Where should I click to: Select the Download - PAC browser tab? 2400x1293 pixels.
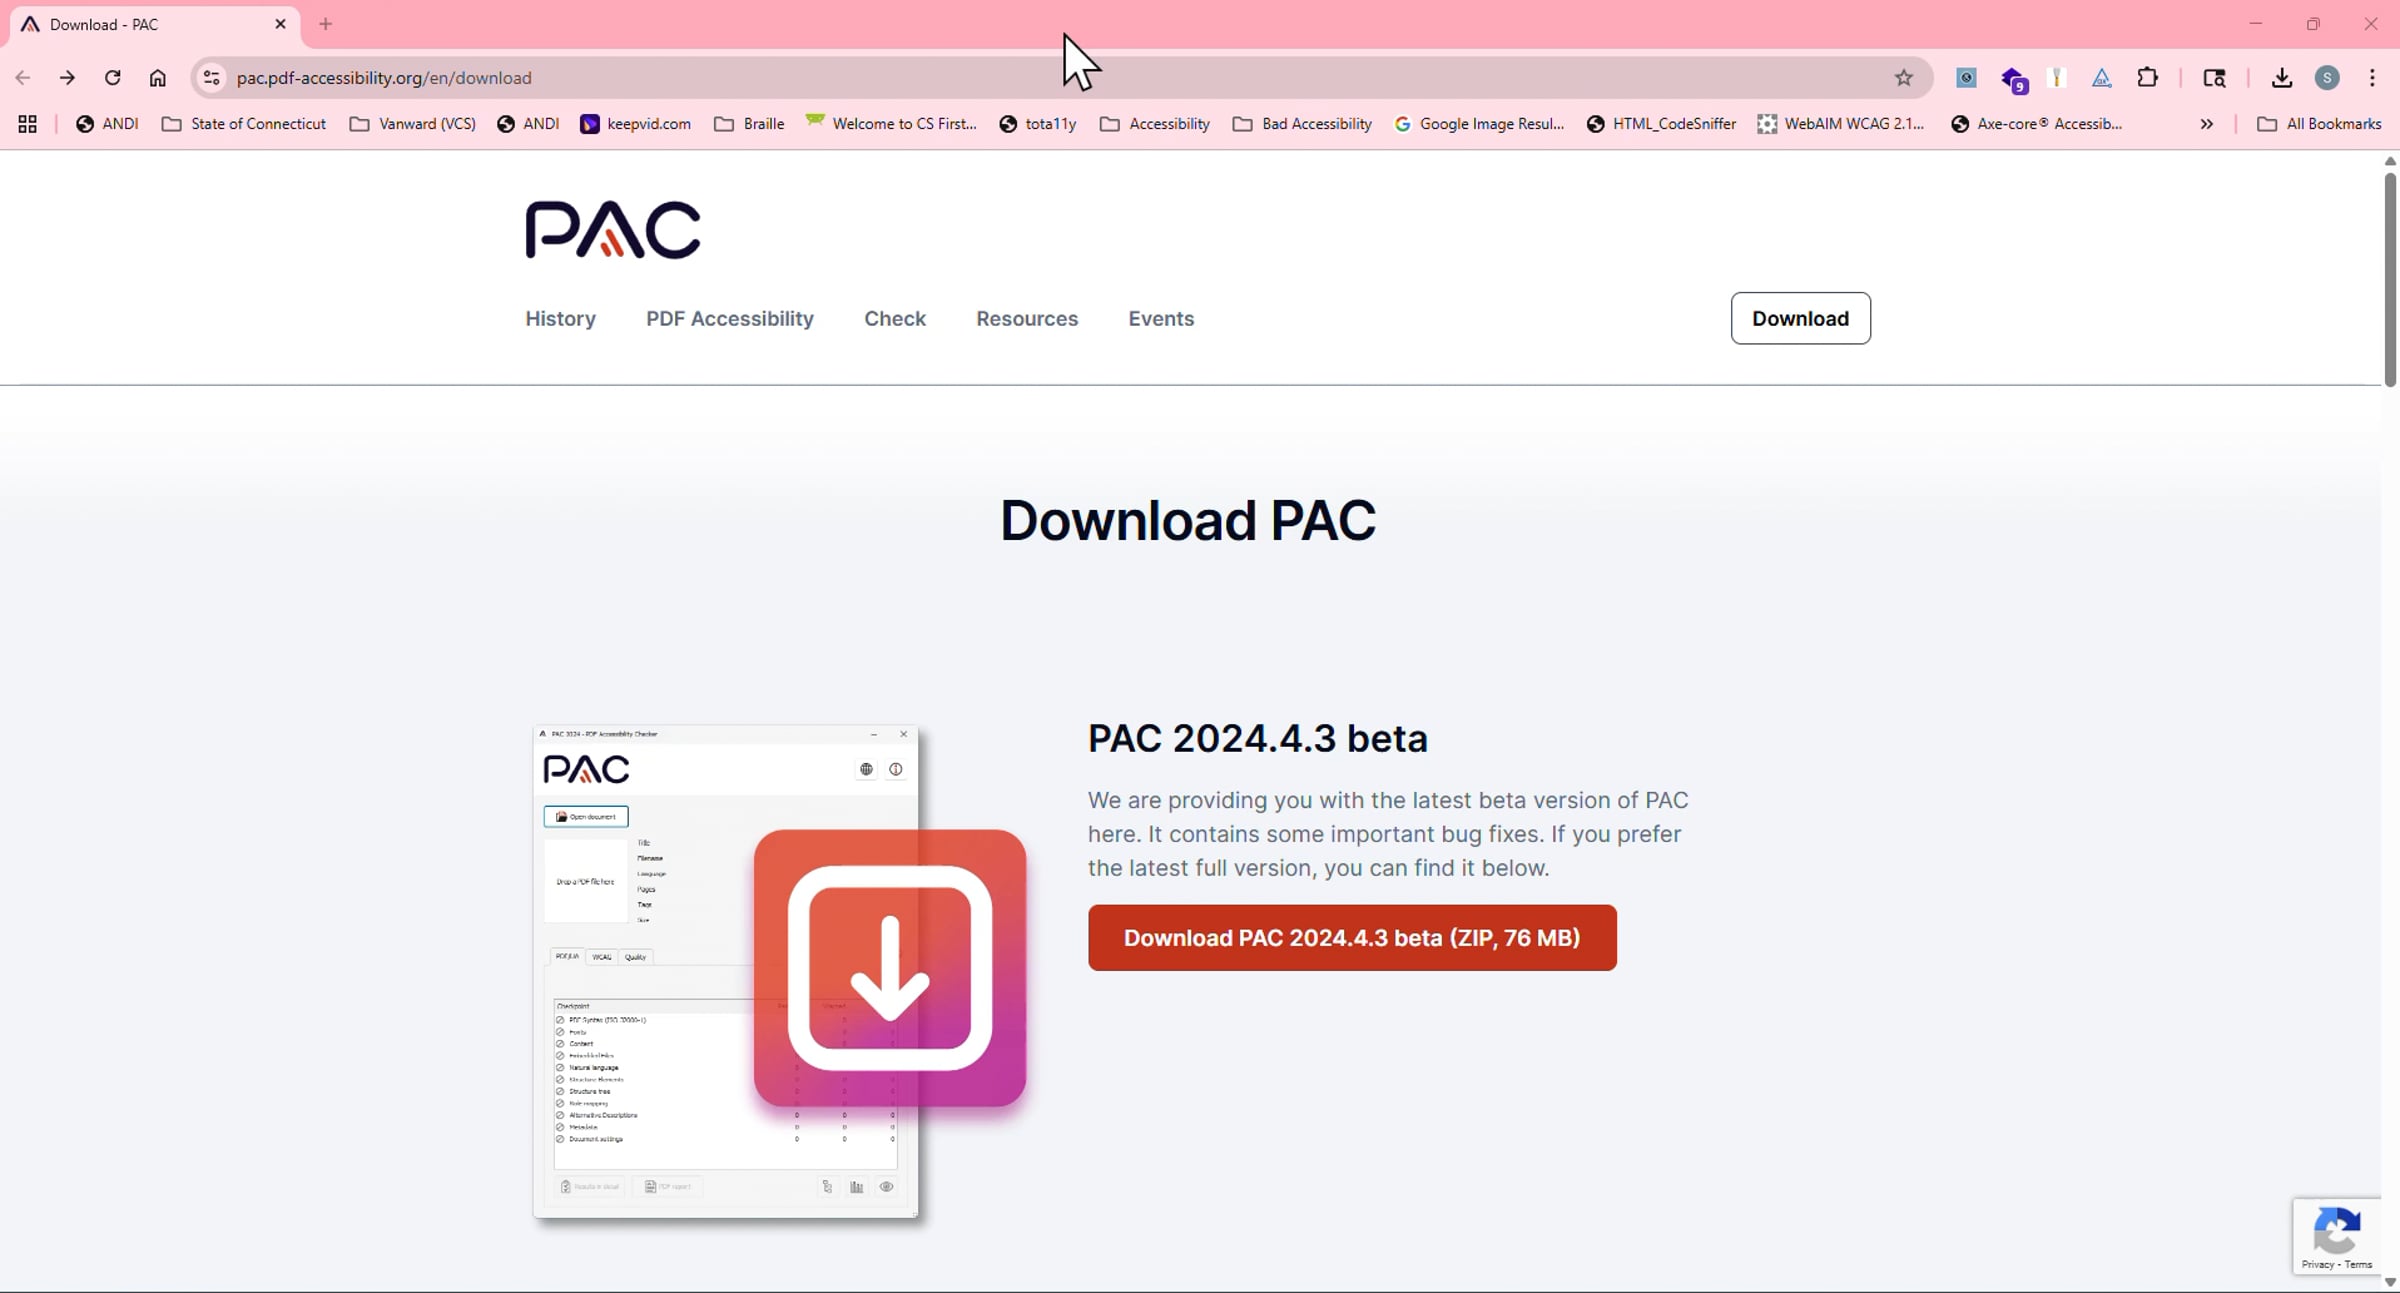(155, 24)
